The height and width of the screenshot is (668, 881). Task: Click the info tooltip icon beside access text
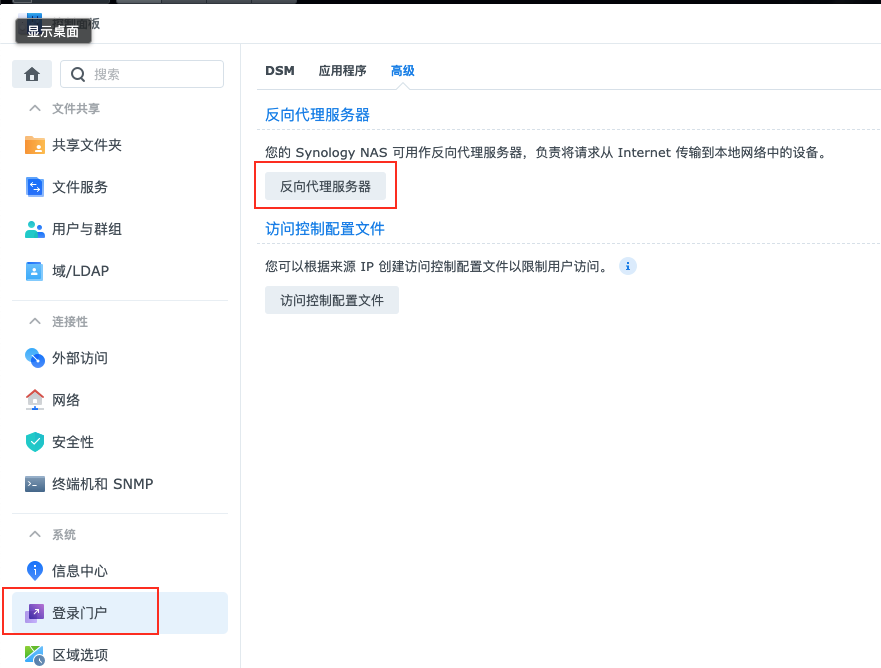point(627,267)
